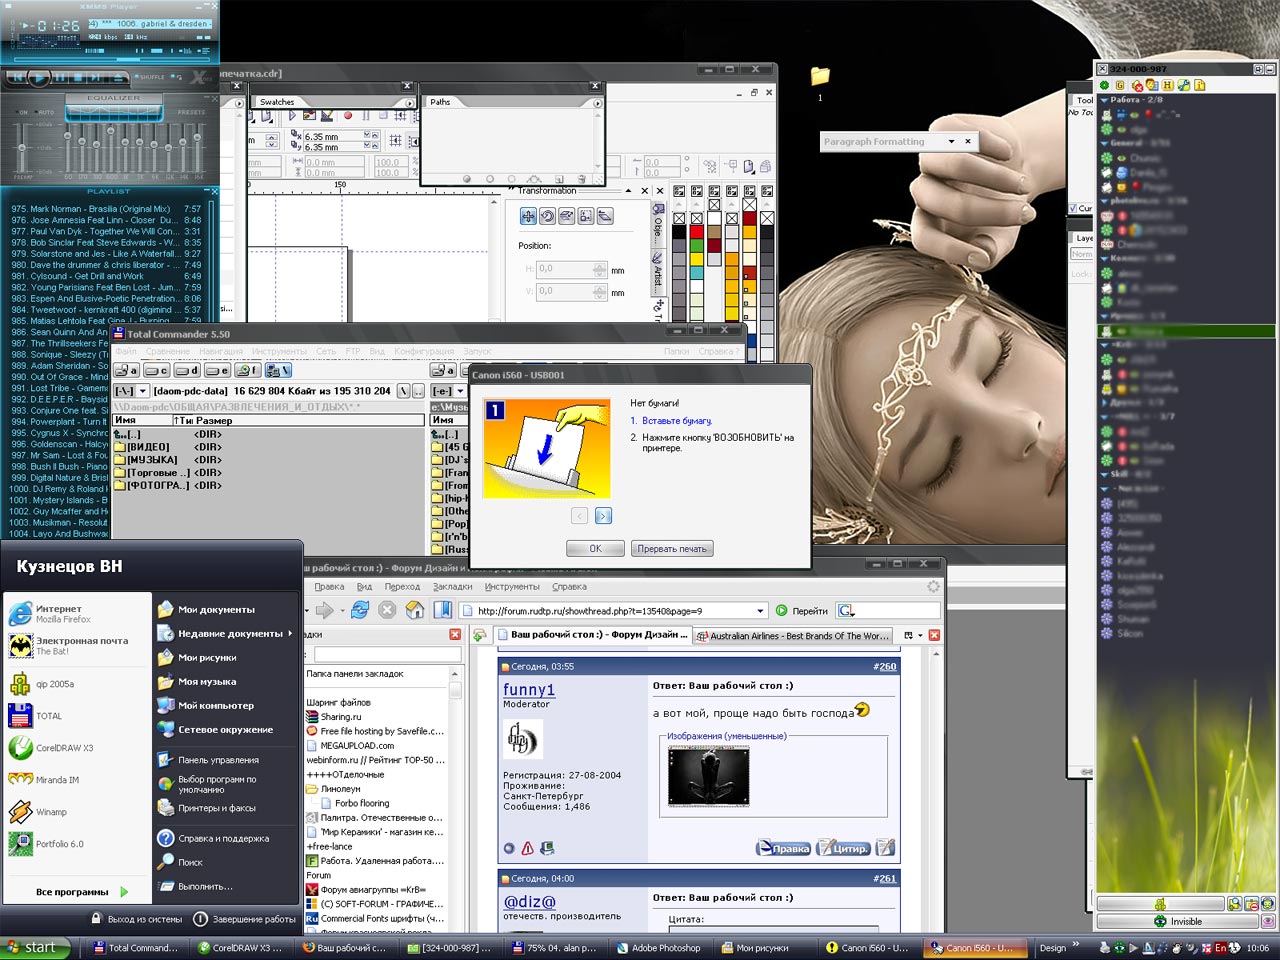Click the Scale and mirror transformation icon
The height and width of the screenshot is (960, 1280).
566,216
